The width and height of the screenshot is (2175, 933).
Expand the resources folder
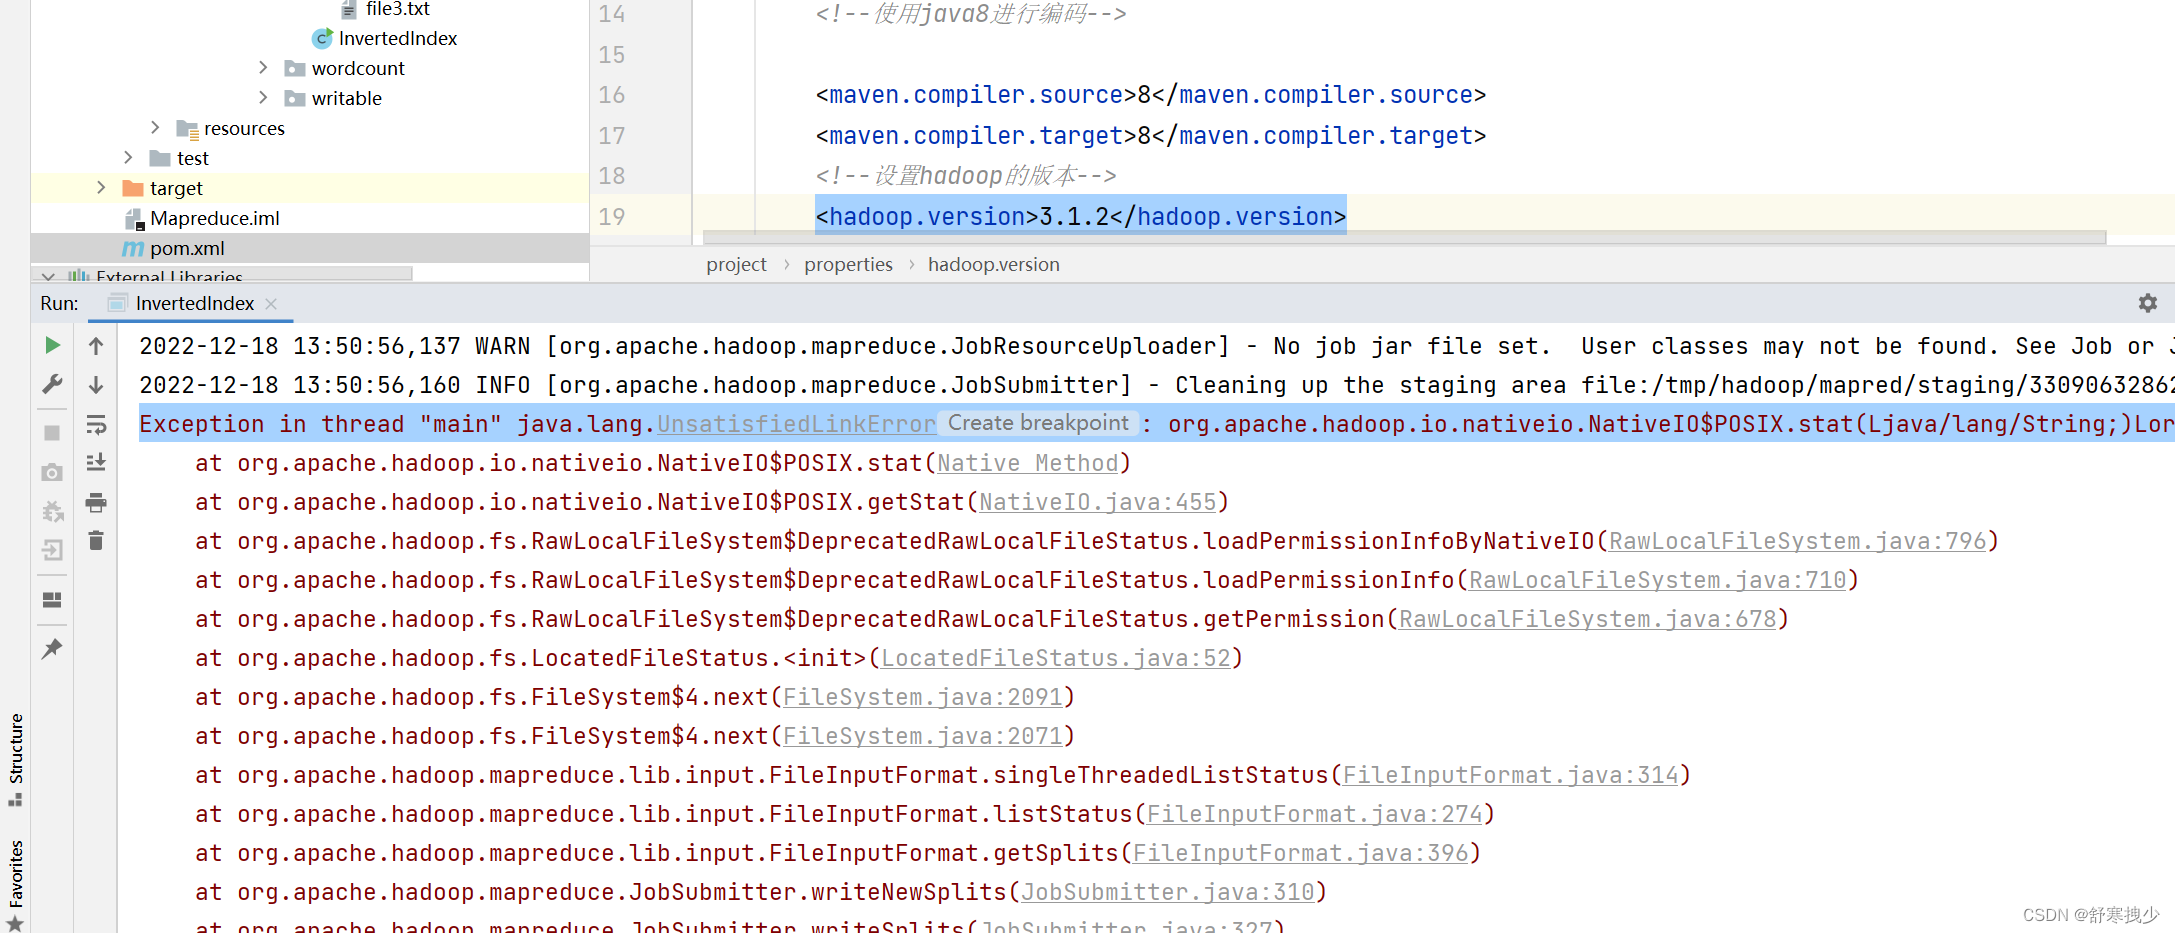coord(155,128)
